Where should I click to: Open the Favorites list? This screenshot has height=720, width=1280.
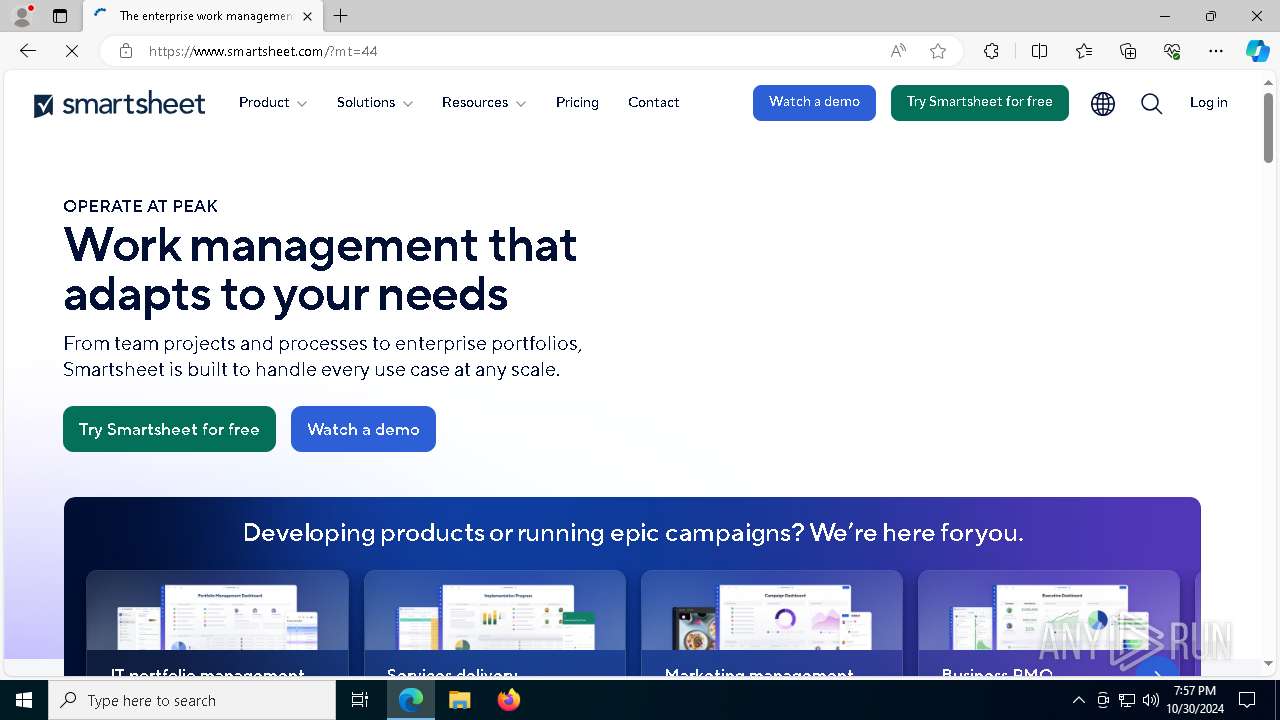point(1084,51)
